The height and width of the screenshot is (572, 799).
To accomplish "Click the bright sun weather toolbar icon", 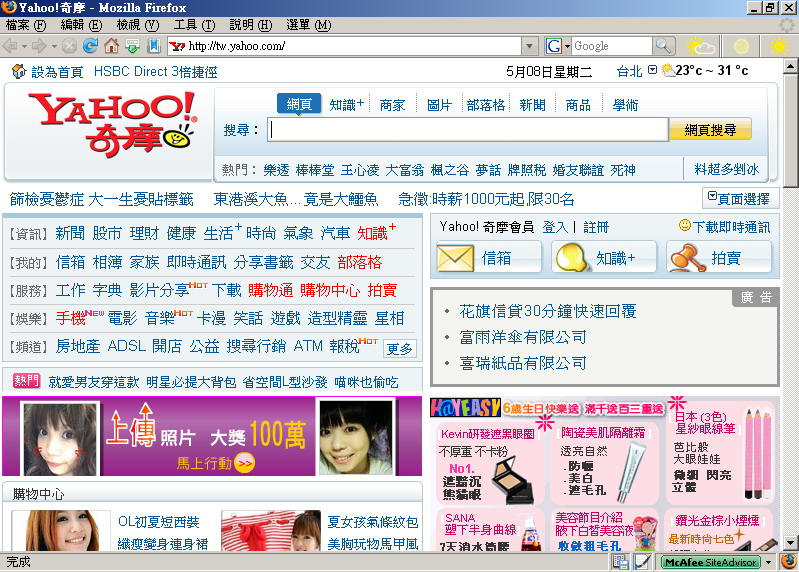I will (779, 46).
